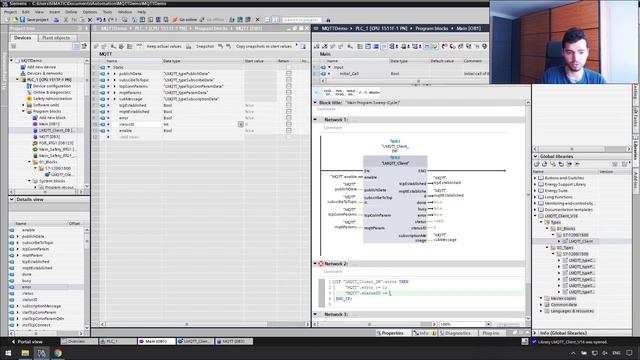Open data type dropdown for statusID row
The image size is (640, 360).
pos(240,124)
